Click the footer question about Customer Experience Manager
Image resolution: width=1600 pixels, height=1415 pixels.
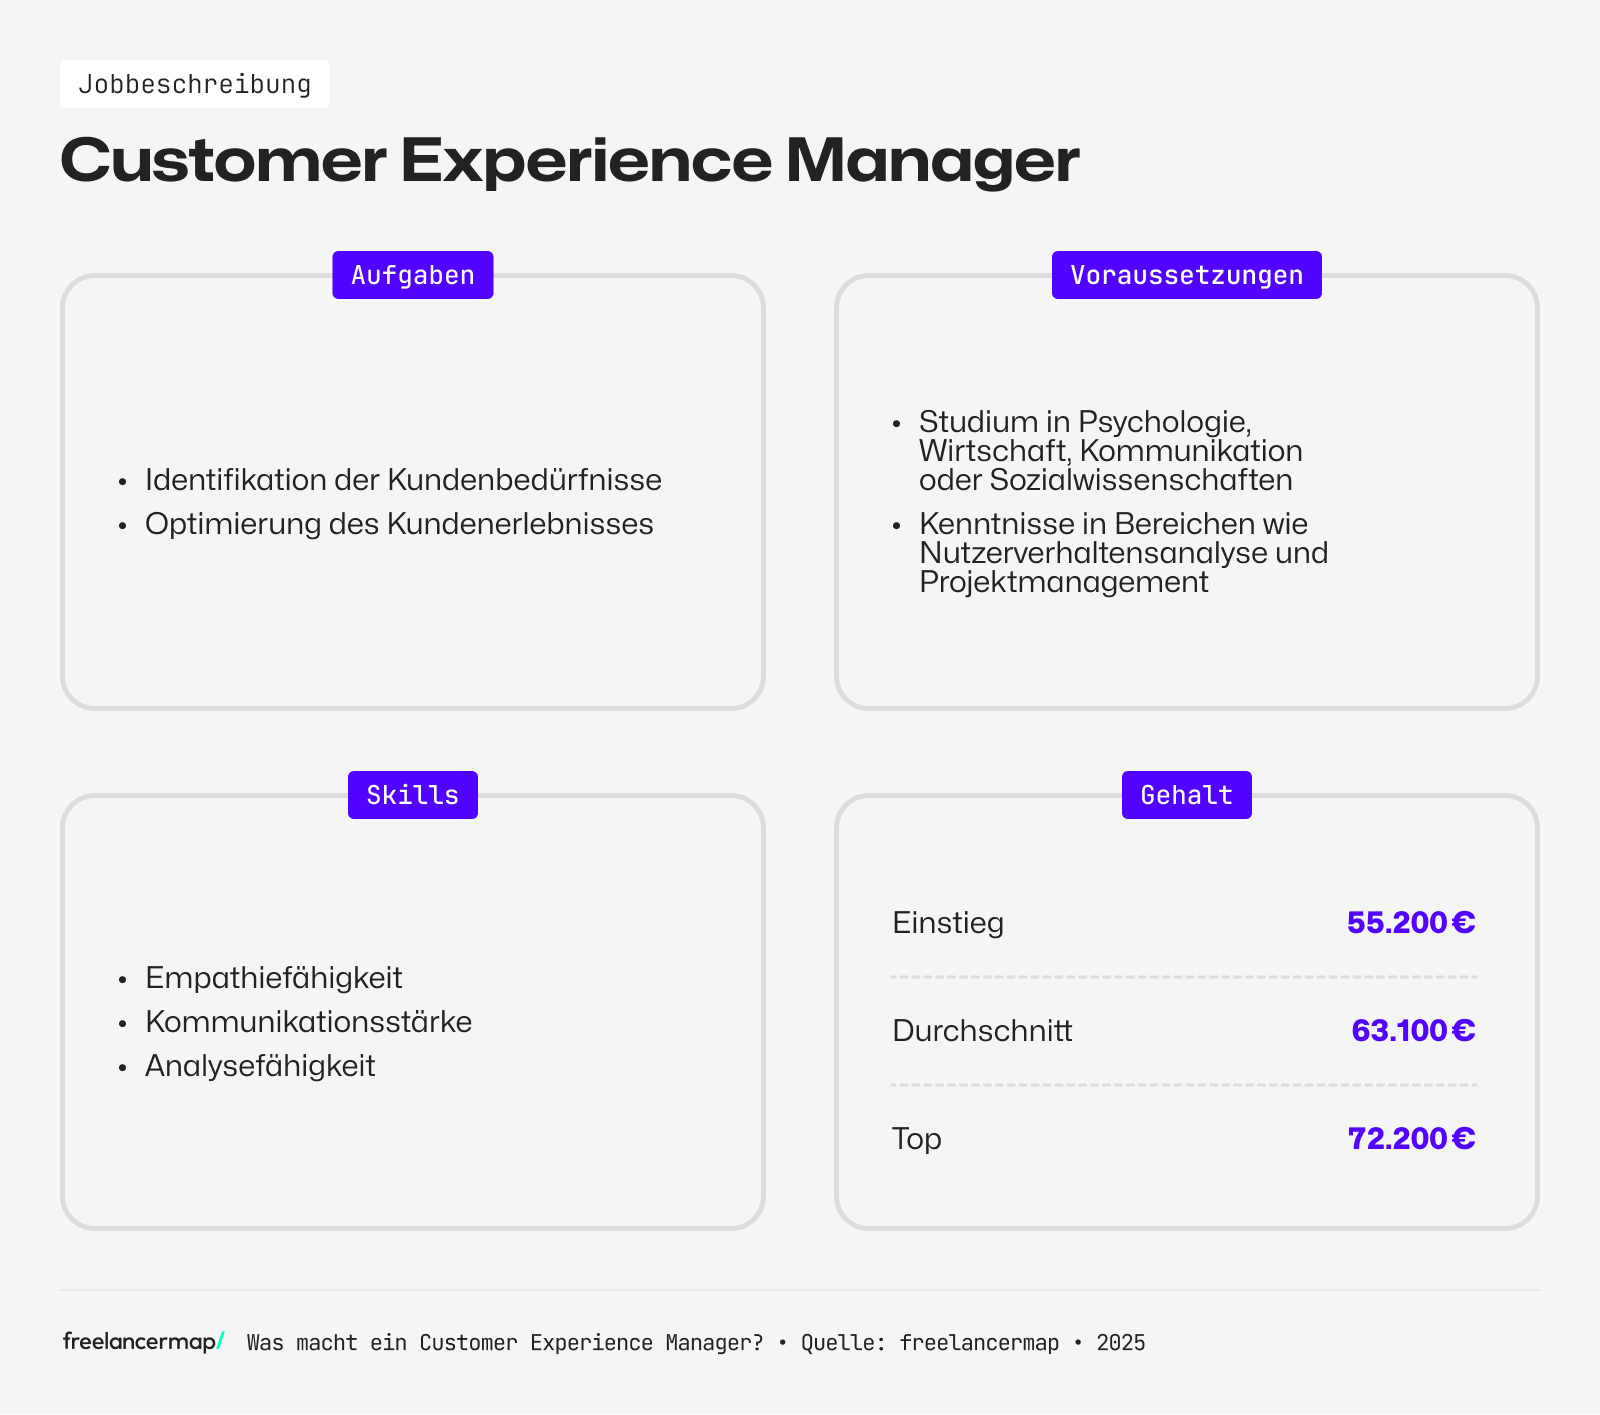point(505,1343)
